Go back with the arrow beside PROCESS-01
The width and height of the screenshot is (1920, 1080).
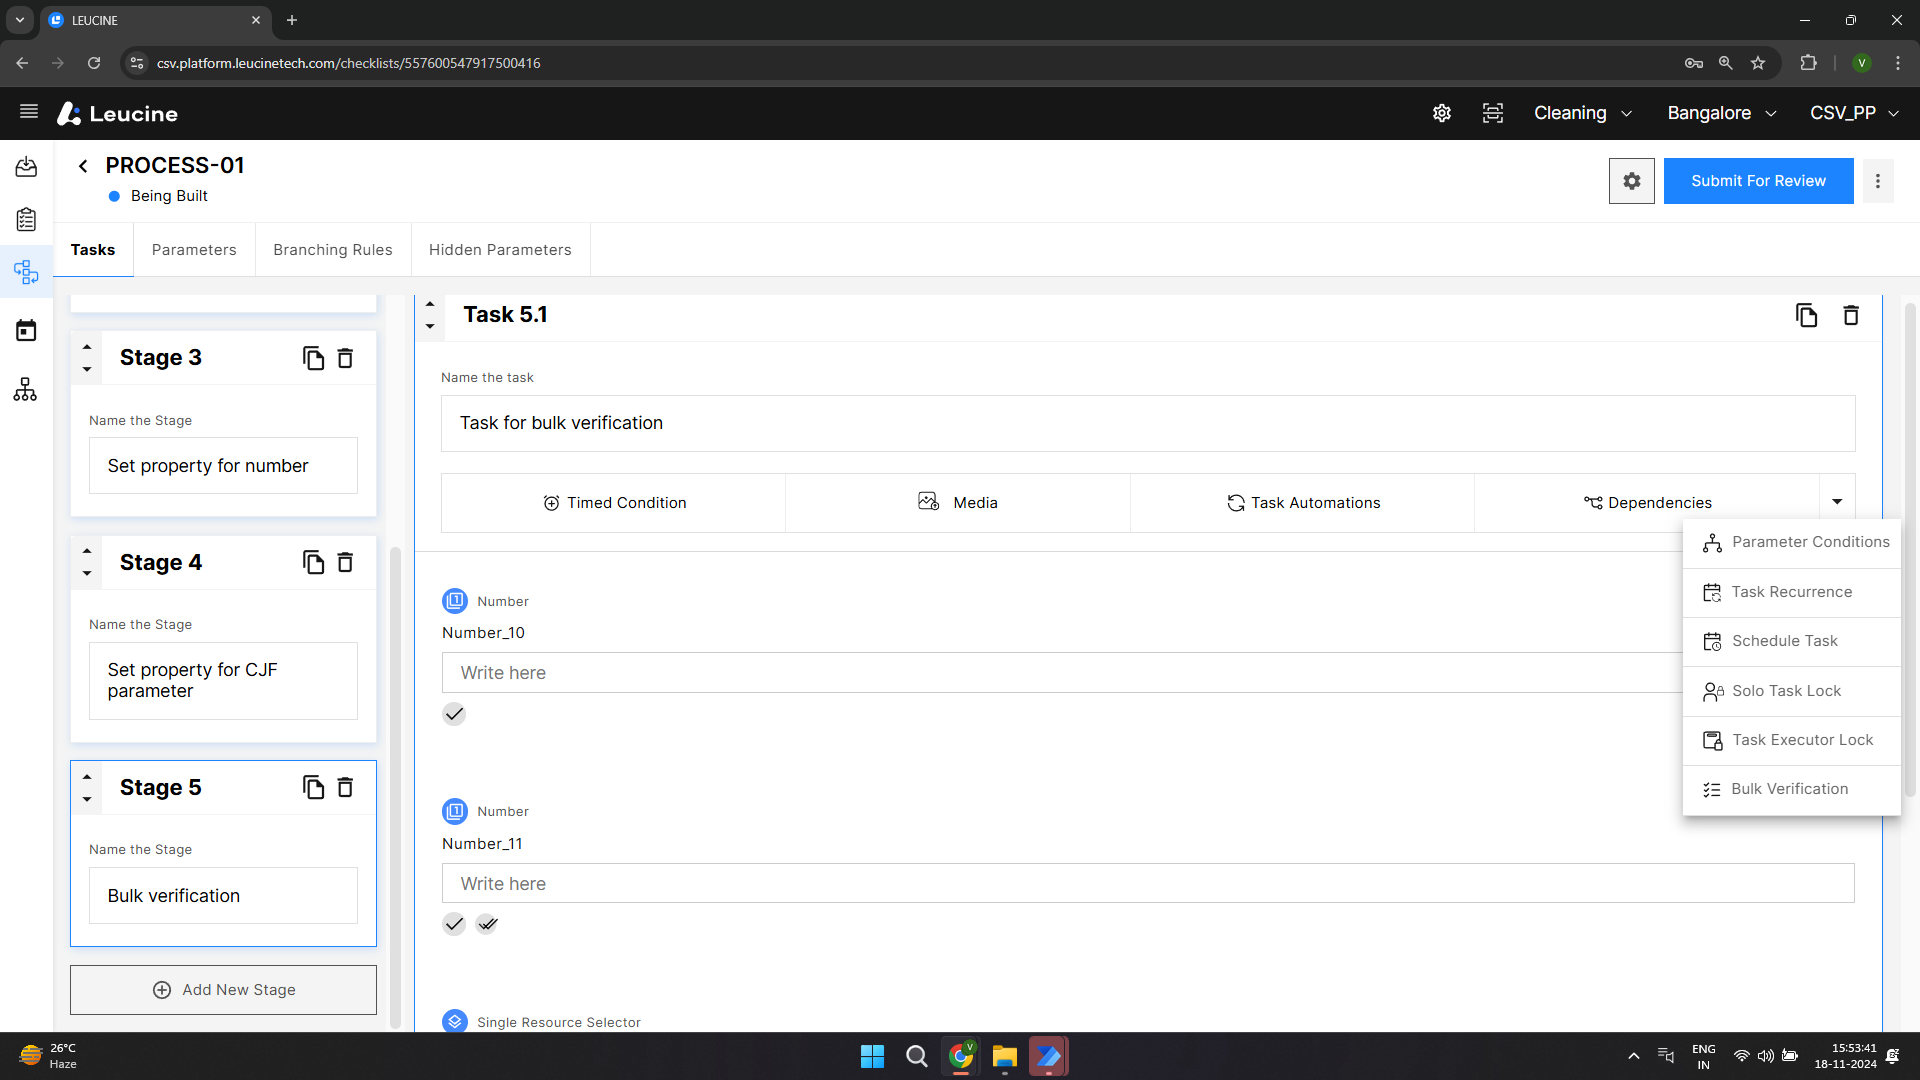(x=83, y=166)
